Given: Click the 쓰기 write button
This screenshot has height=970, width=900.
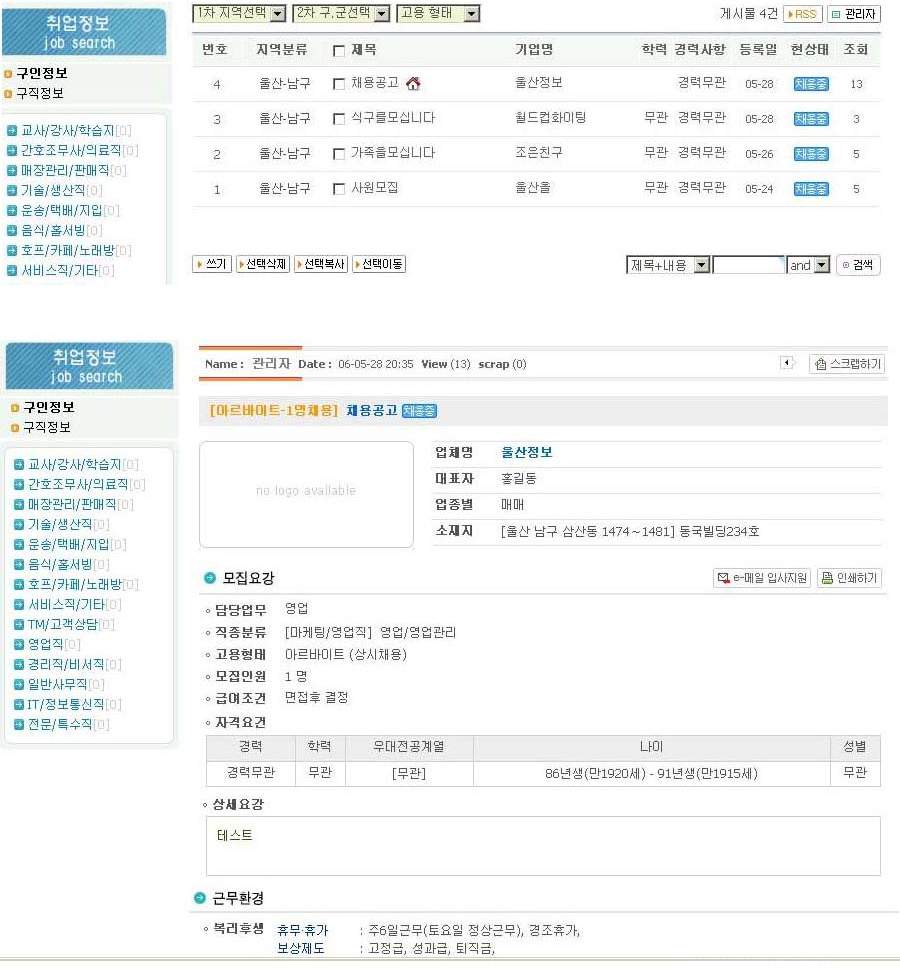Looking at the screenshot, I should (212, 264).
